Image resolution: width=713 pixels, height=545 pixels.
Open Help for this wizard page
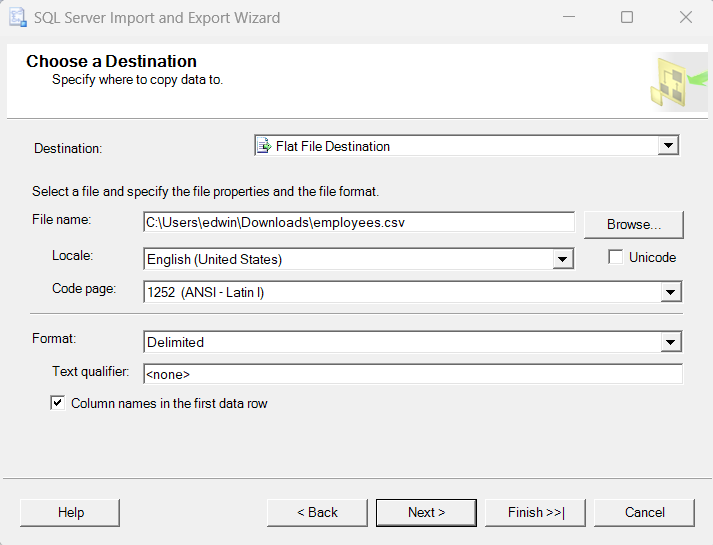[70, 513]
